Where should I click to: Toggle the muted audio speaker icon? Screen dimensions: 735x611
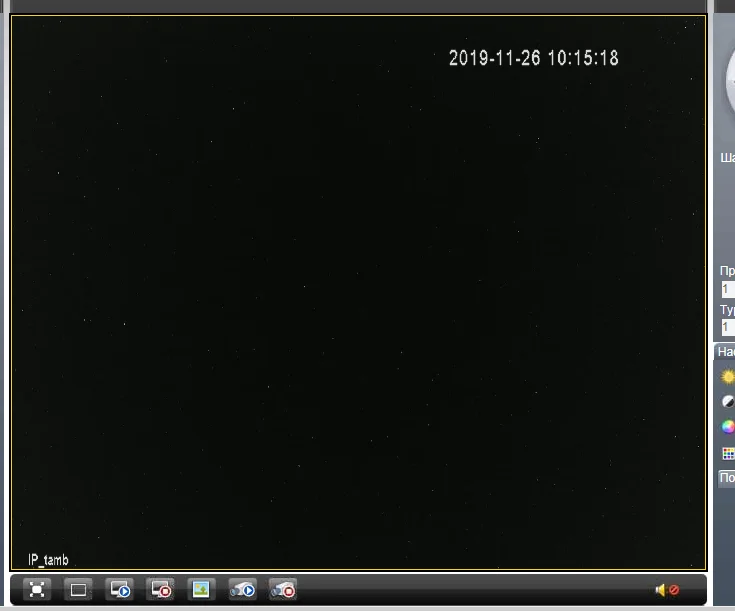coord(667,590)
